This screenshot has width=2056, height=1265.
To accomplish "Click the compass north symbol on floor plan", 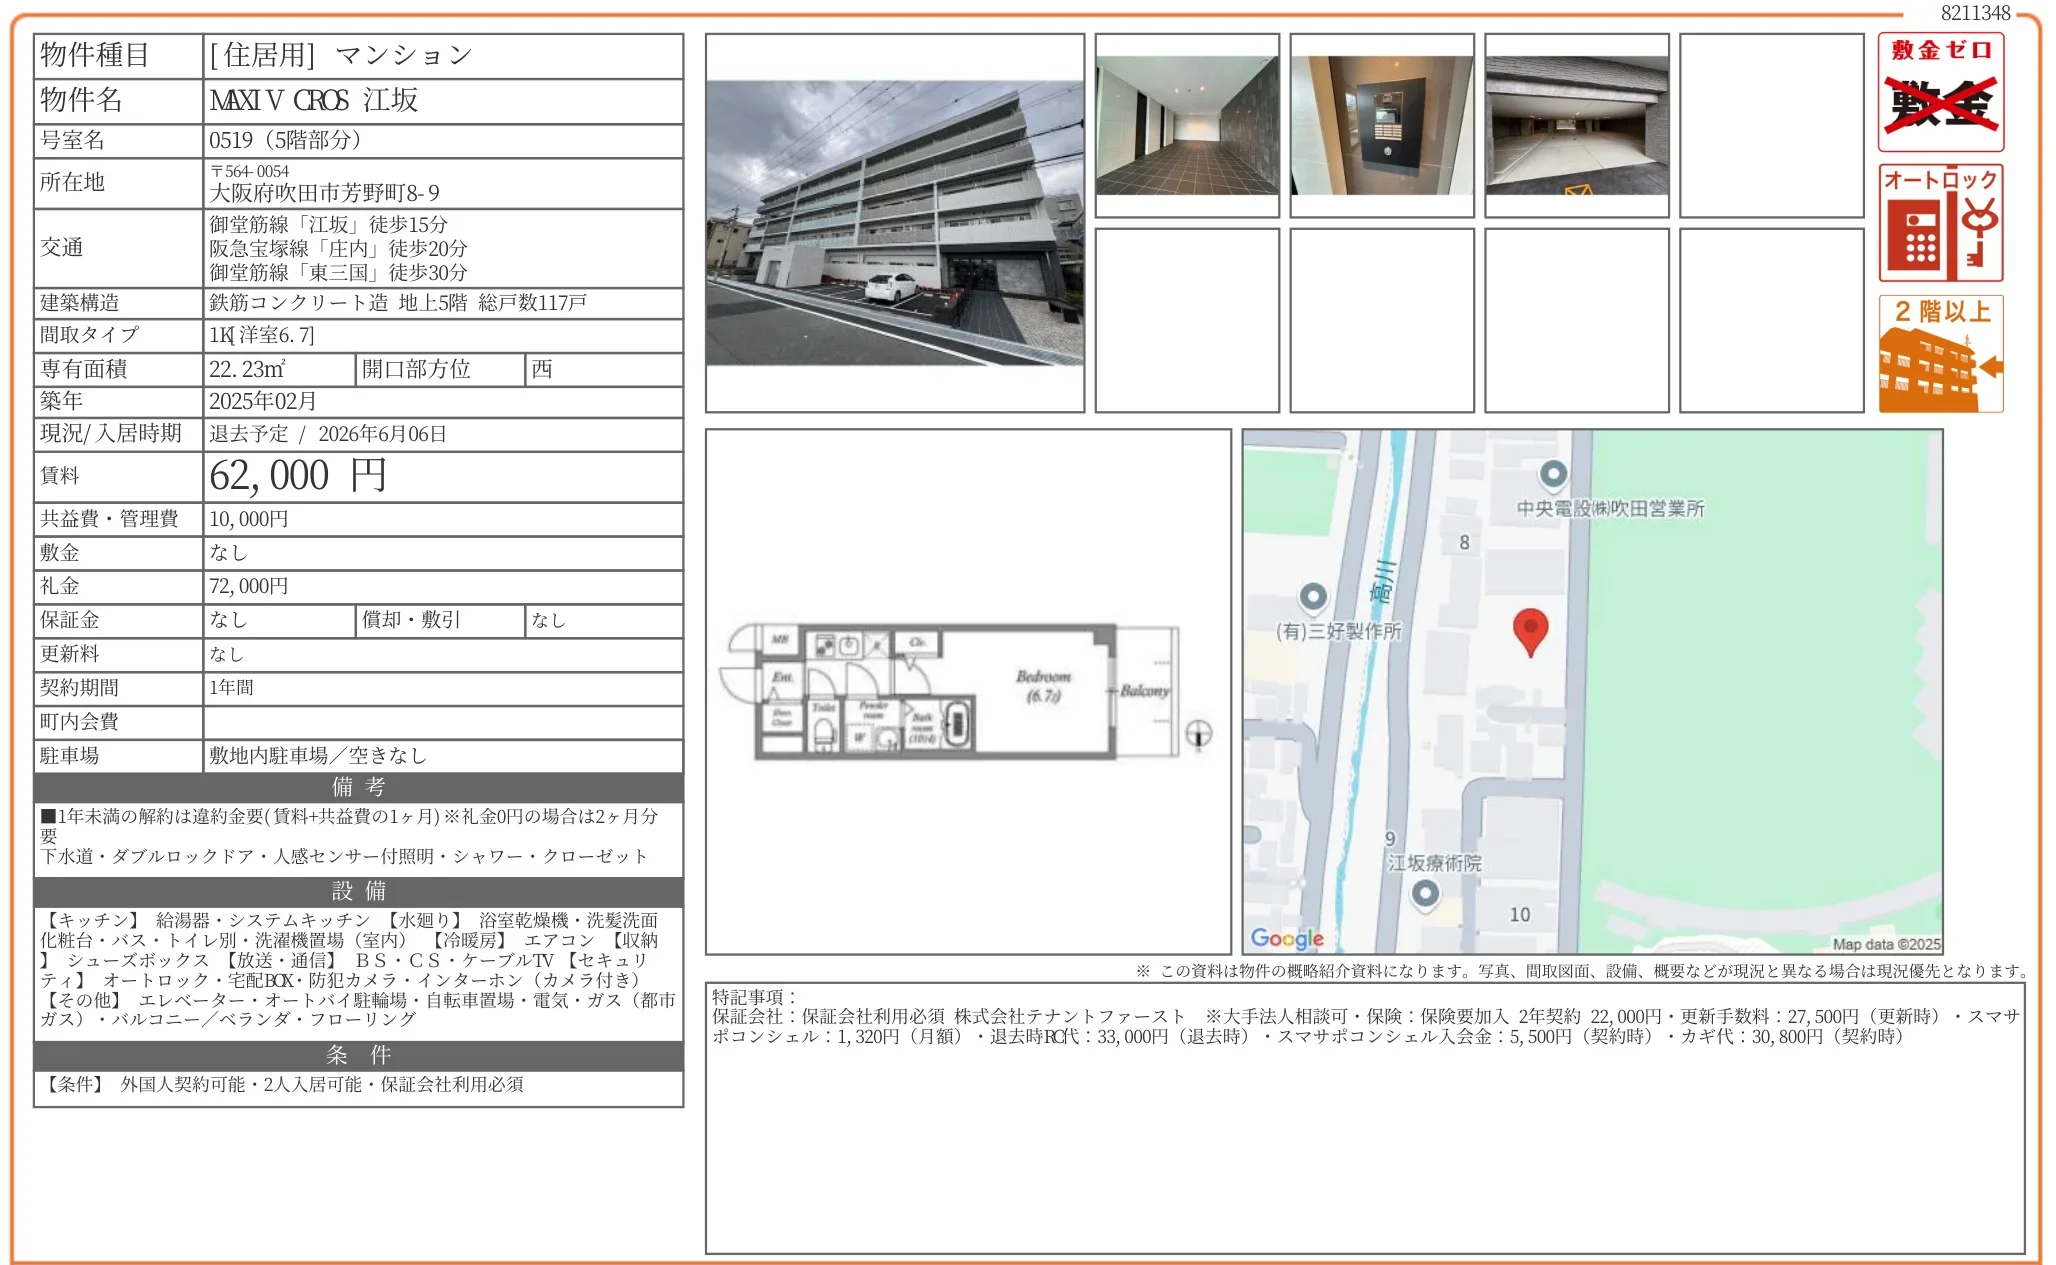I will (1198, 734).
